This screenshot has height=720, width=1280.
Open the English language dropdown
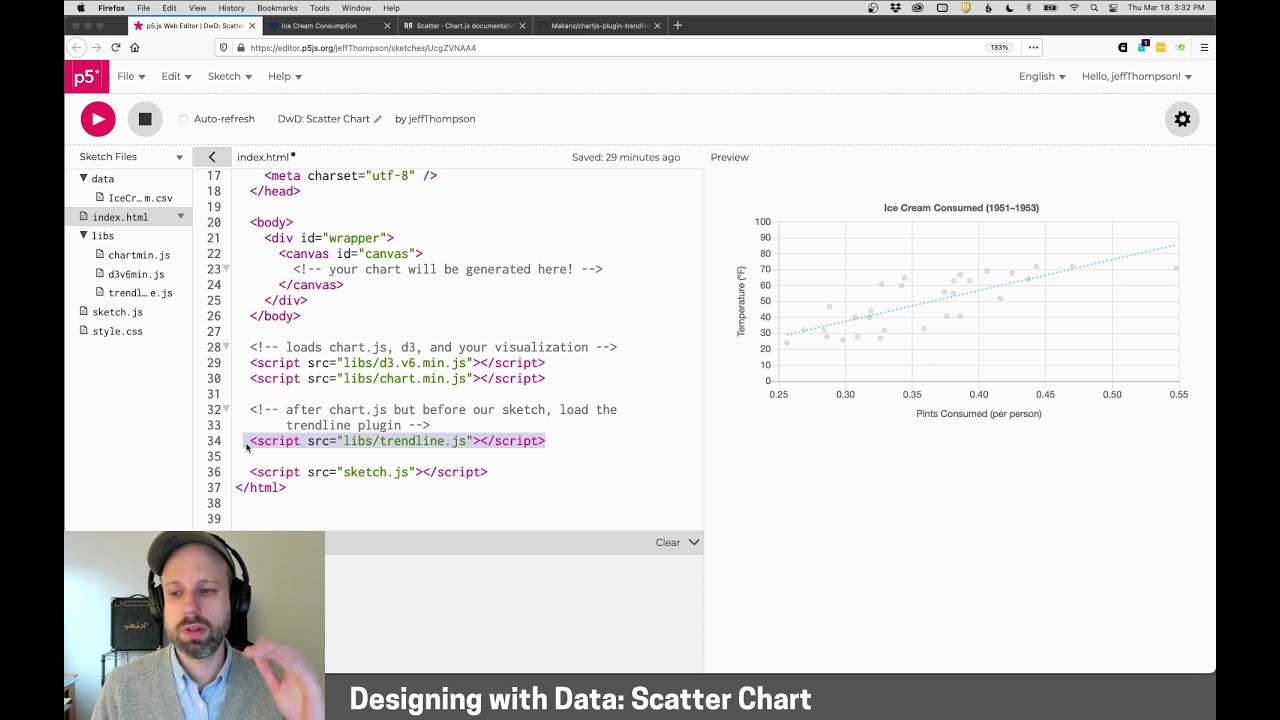(1042, 76)
